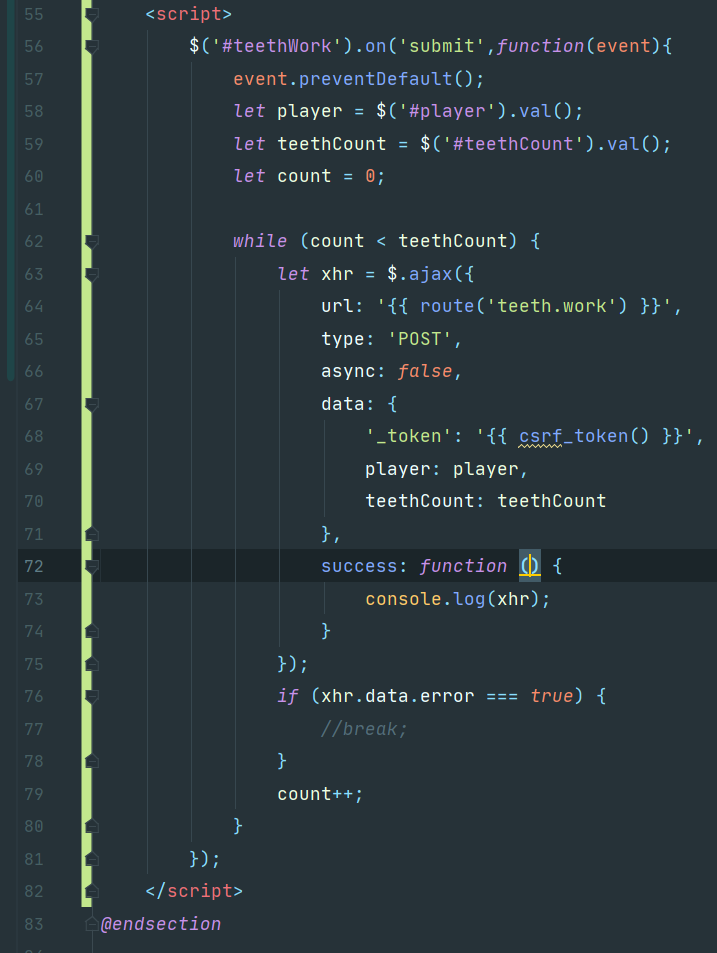Click line number 77 in the gutter

(x=34, y=729)
